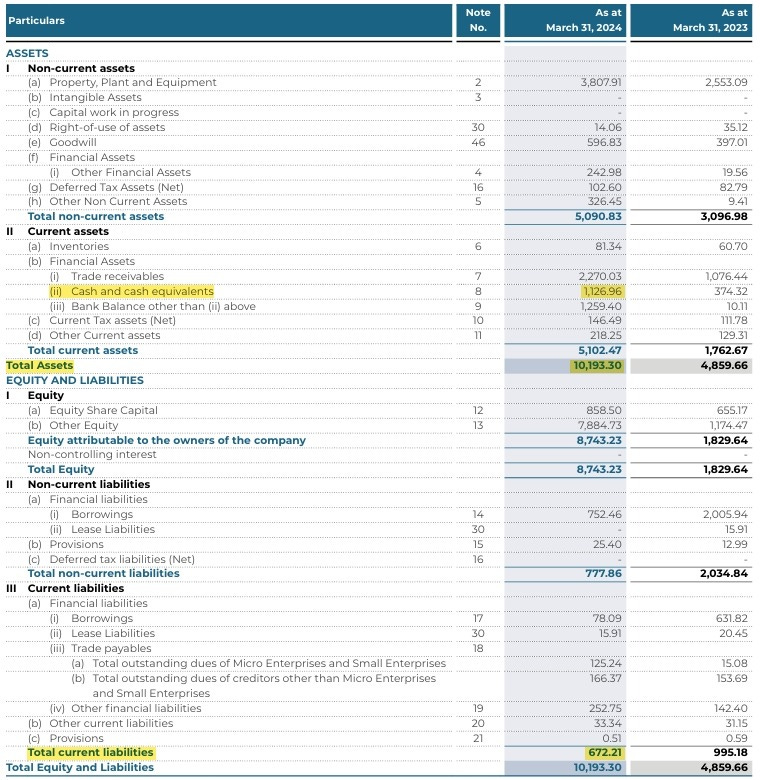Click 'Current liabilities' section heading
The height and width of the screenshot is (780, 760).
76,588
